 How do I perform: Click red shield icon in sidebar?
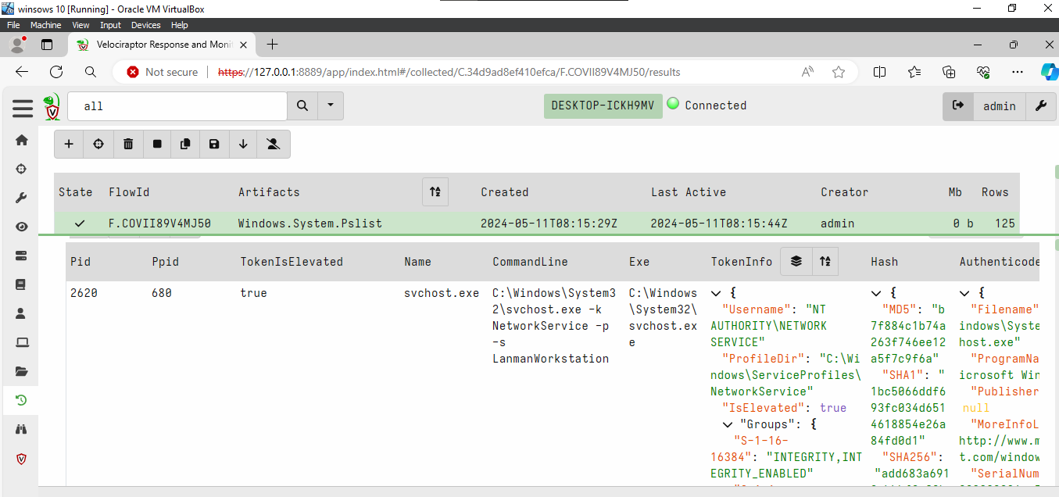point(22,459)
